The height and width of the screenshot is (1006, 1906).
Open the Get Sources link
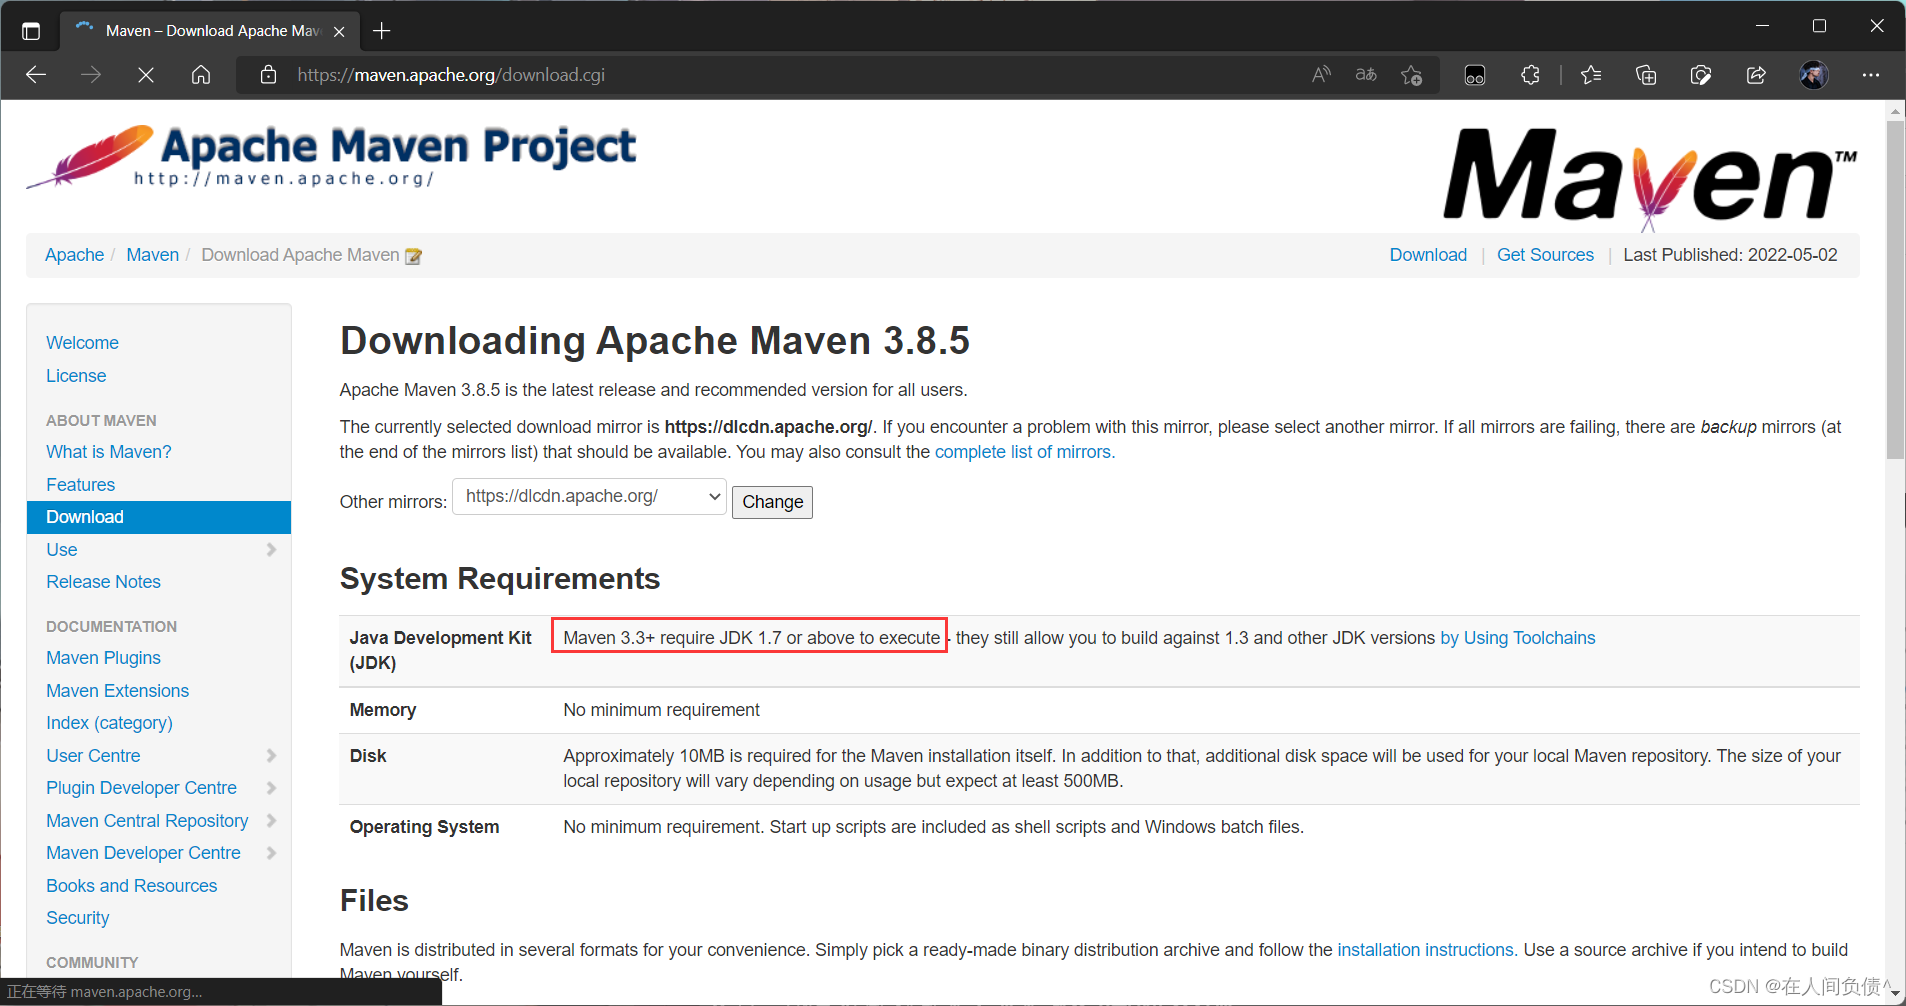coord(1545,255)
